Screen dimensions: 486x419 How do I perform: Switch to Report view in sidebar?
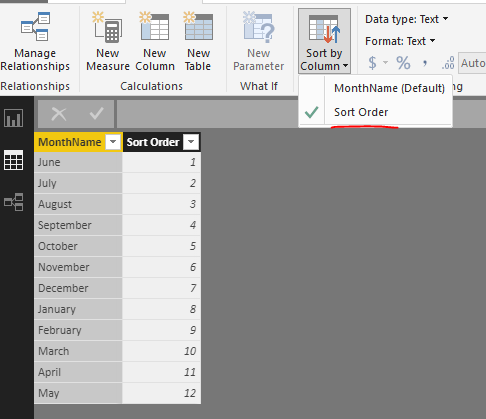pyautogui.click(x=14, y=118)
